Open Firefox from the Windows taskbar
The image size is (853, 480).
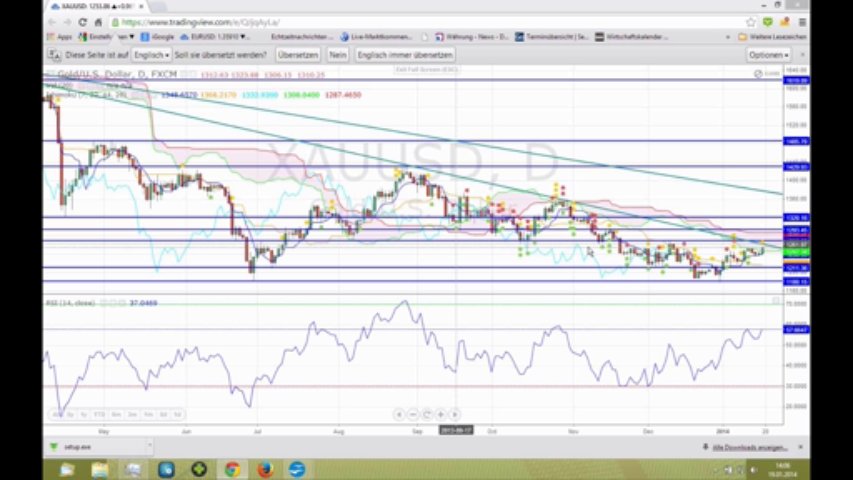(265, 468)
